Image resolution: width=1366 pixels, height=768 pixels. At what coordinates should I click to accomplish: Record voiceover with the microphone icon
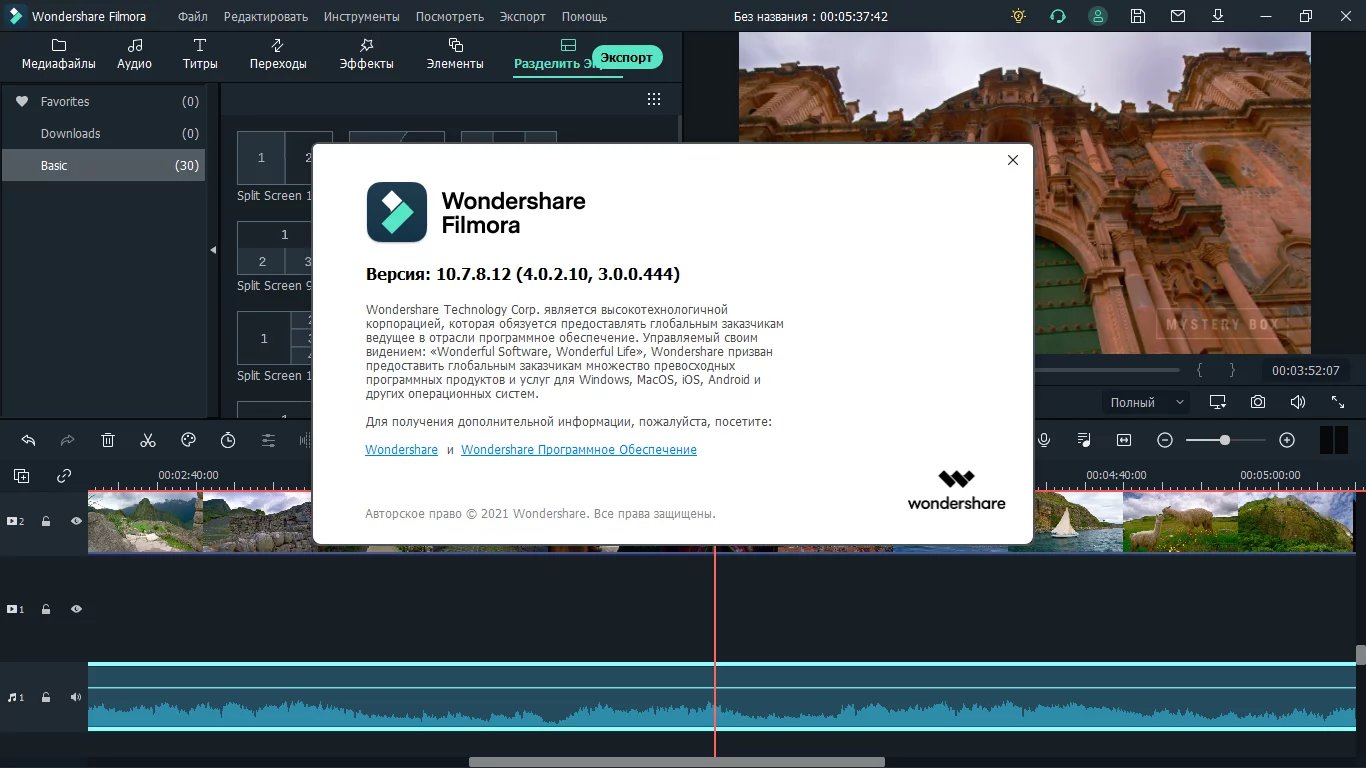[1044, 440]
